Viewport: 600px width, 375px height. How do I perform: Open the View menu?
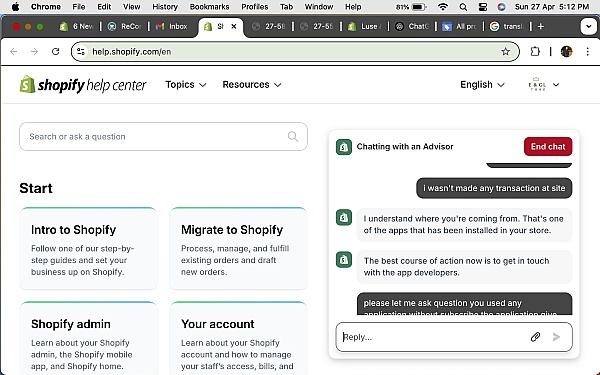click(x=131, y=7)
